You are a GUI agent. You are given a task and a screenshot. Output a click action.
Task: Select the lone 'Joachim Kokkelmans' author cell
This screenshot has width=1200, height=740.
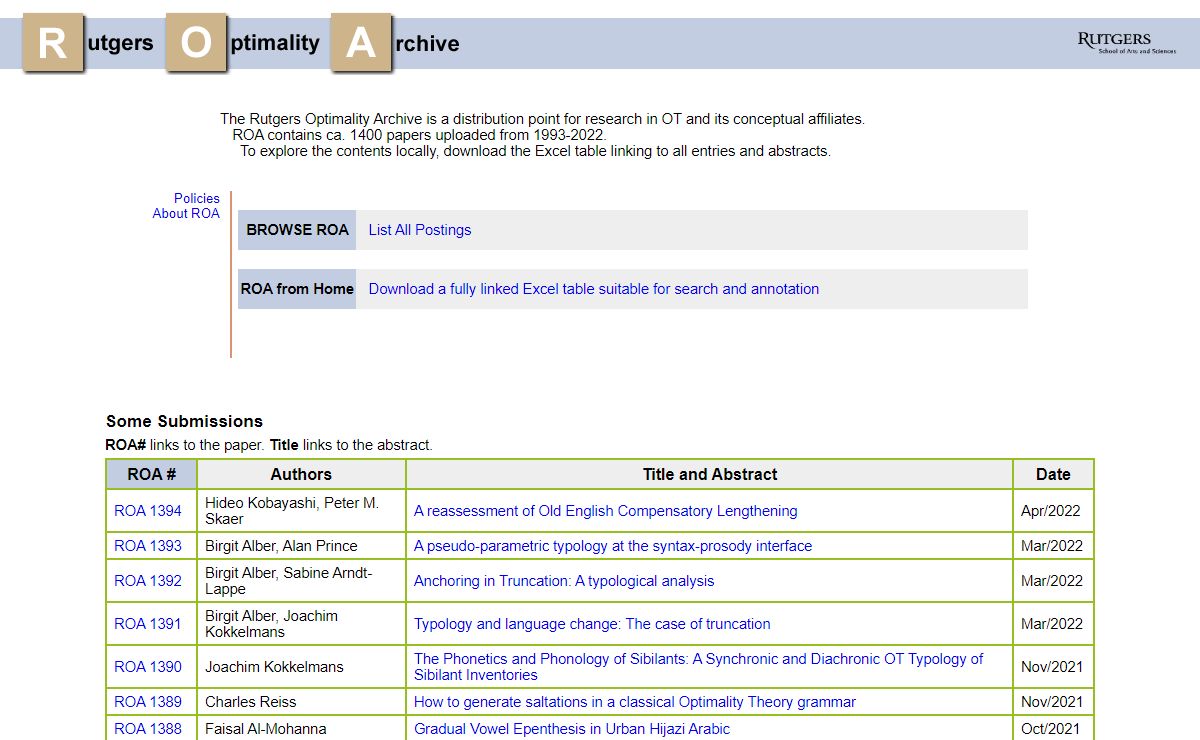coord(301,667)
